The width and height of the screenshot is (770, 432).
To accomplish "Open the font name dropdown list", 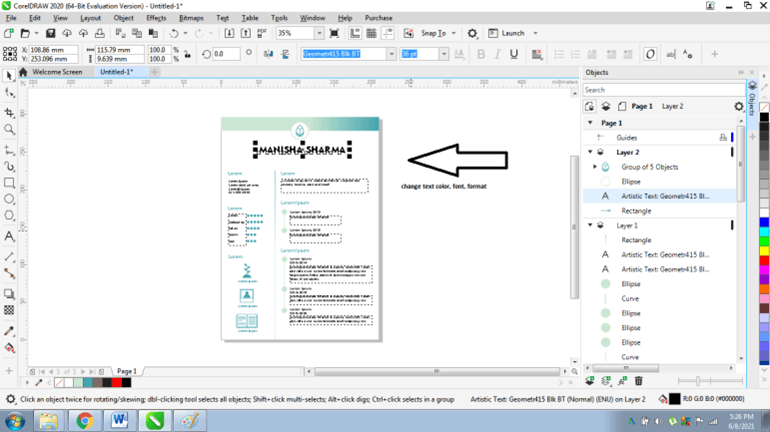I will pos(391,54).
